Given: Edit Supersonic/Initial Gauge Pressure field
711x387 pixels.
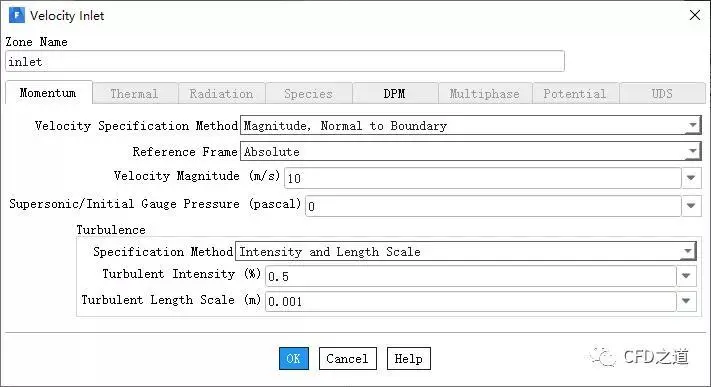Looking at the screenshot, I should tap(493, 206).
